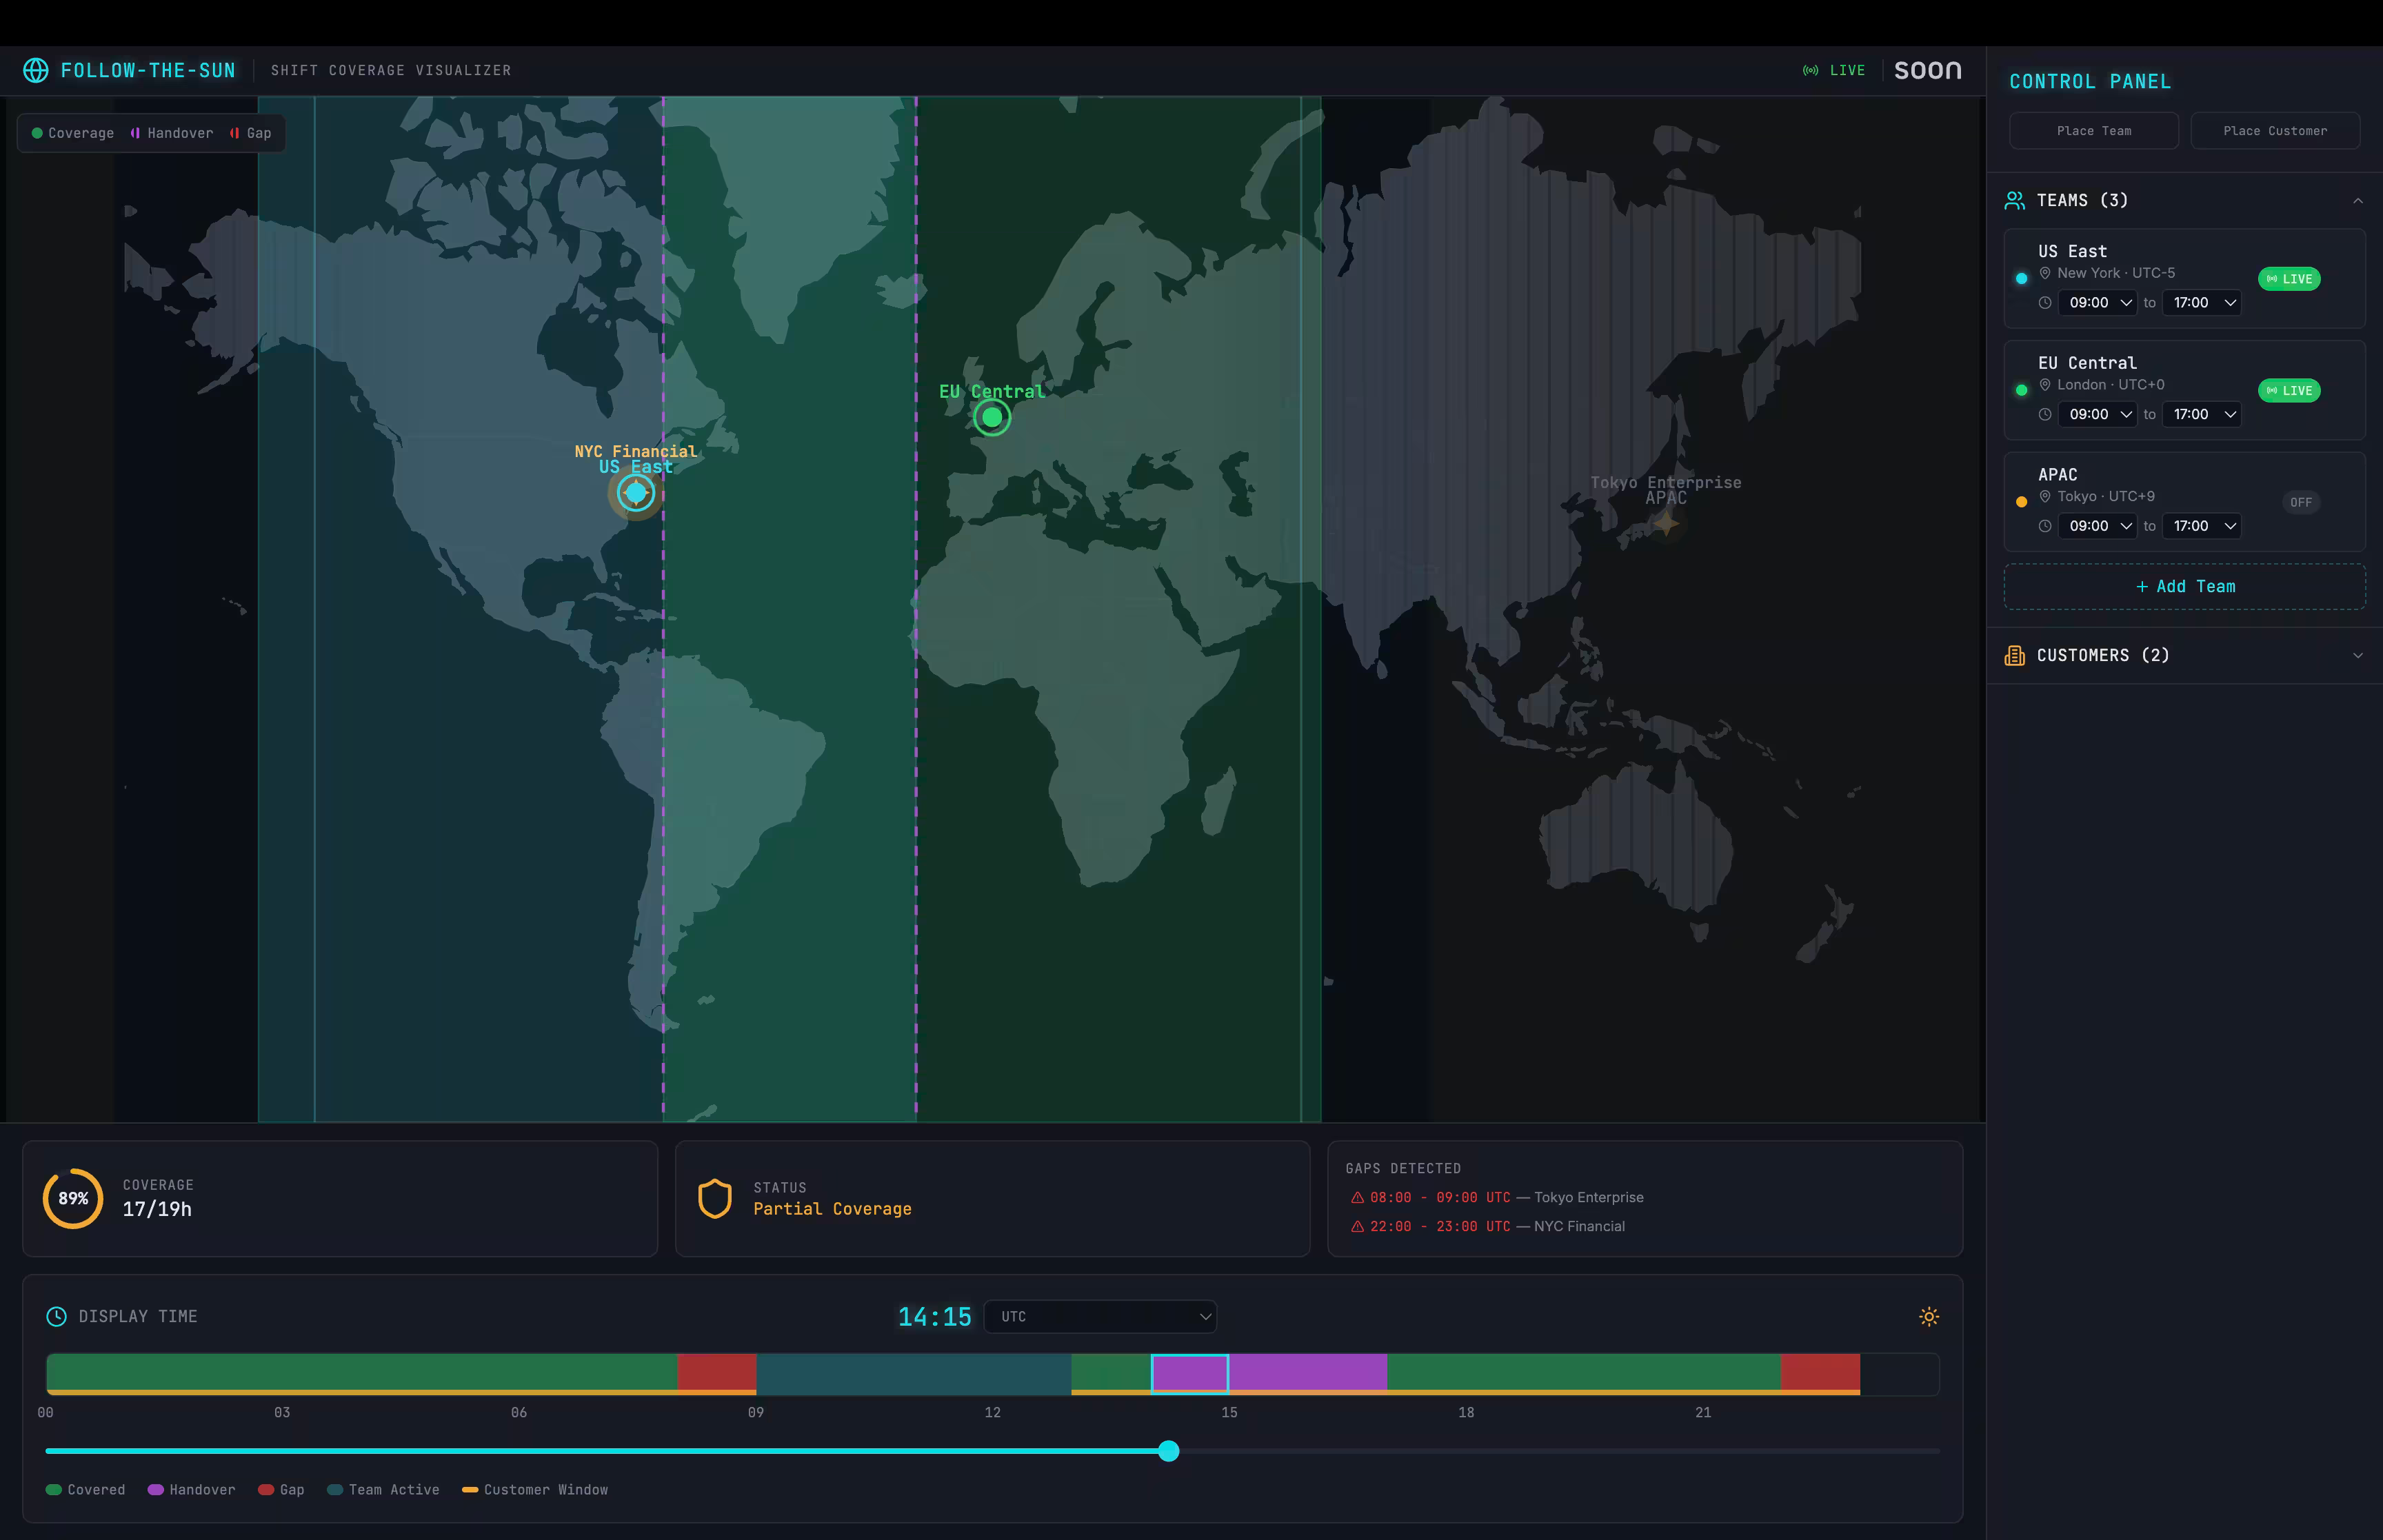The image size is (2383, 1540).
Task: Collapse the Teams section
Action: (x=2358, y=201)
